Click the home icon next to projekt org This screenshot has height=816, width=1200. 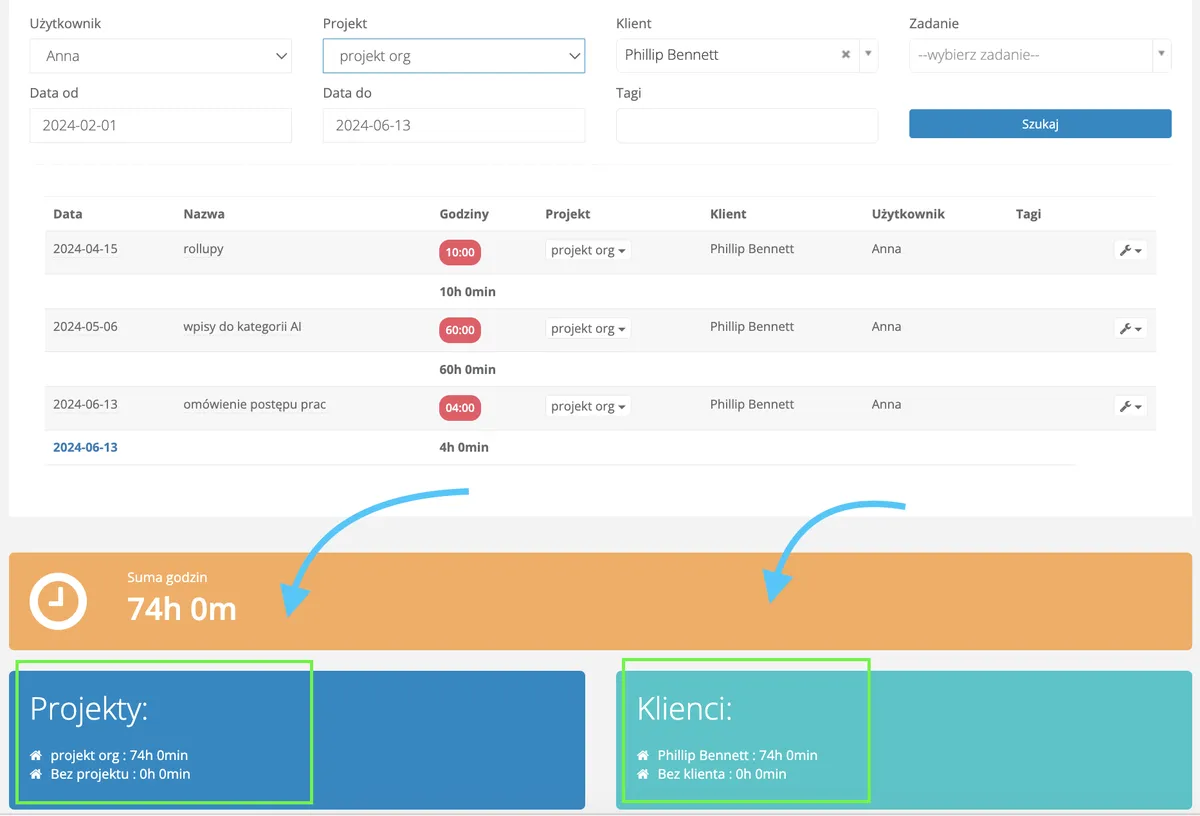click(37, 756)
